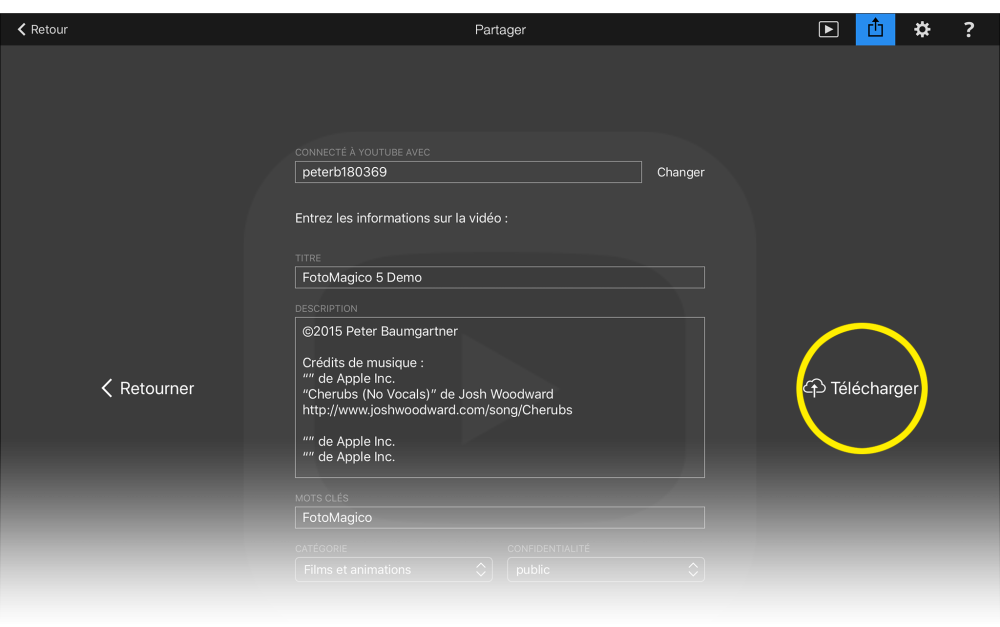
Task: Open the slideshow play preview icon
Action: [828, 29]
